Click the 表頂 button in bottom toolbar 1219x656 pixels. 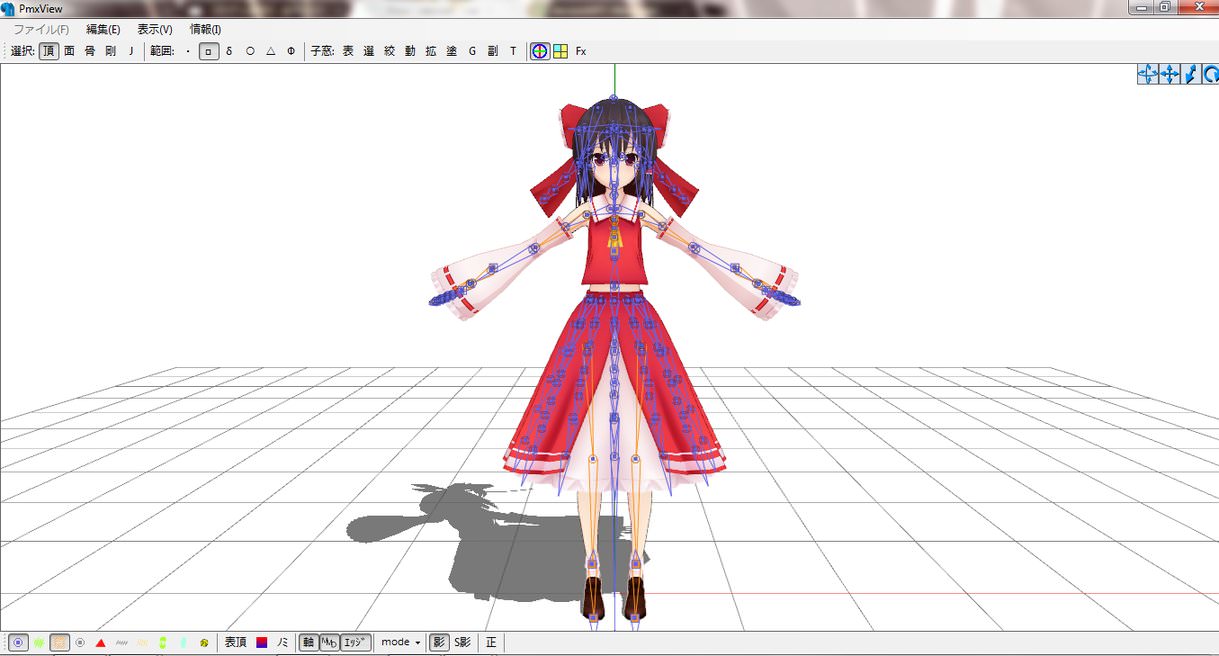pos(235,642)
